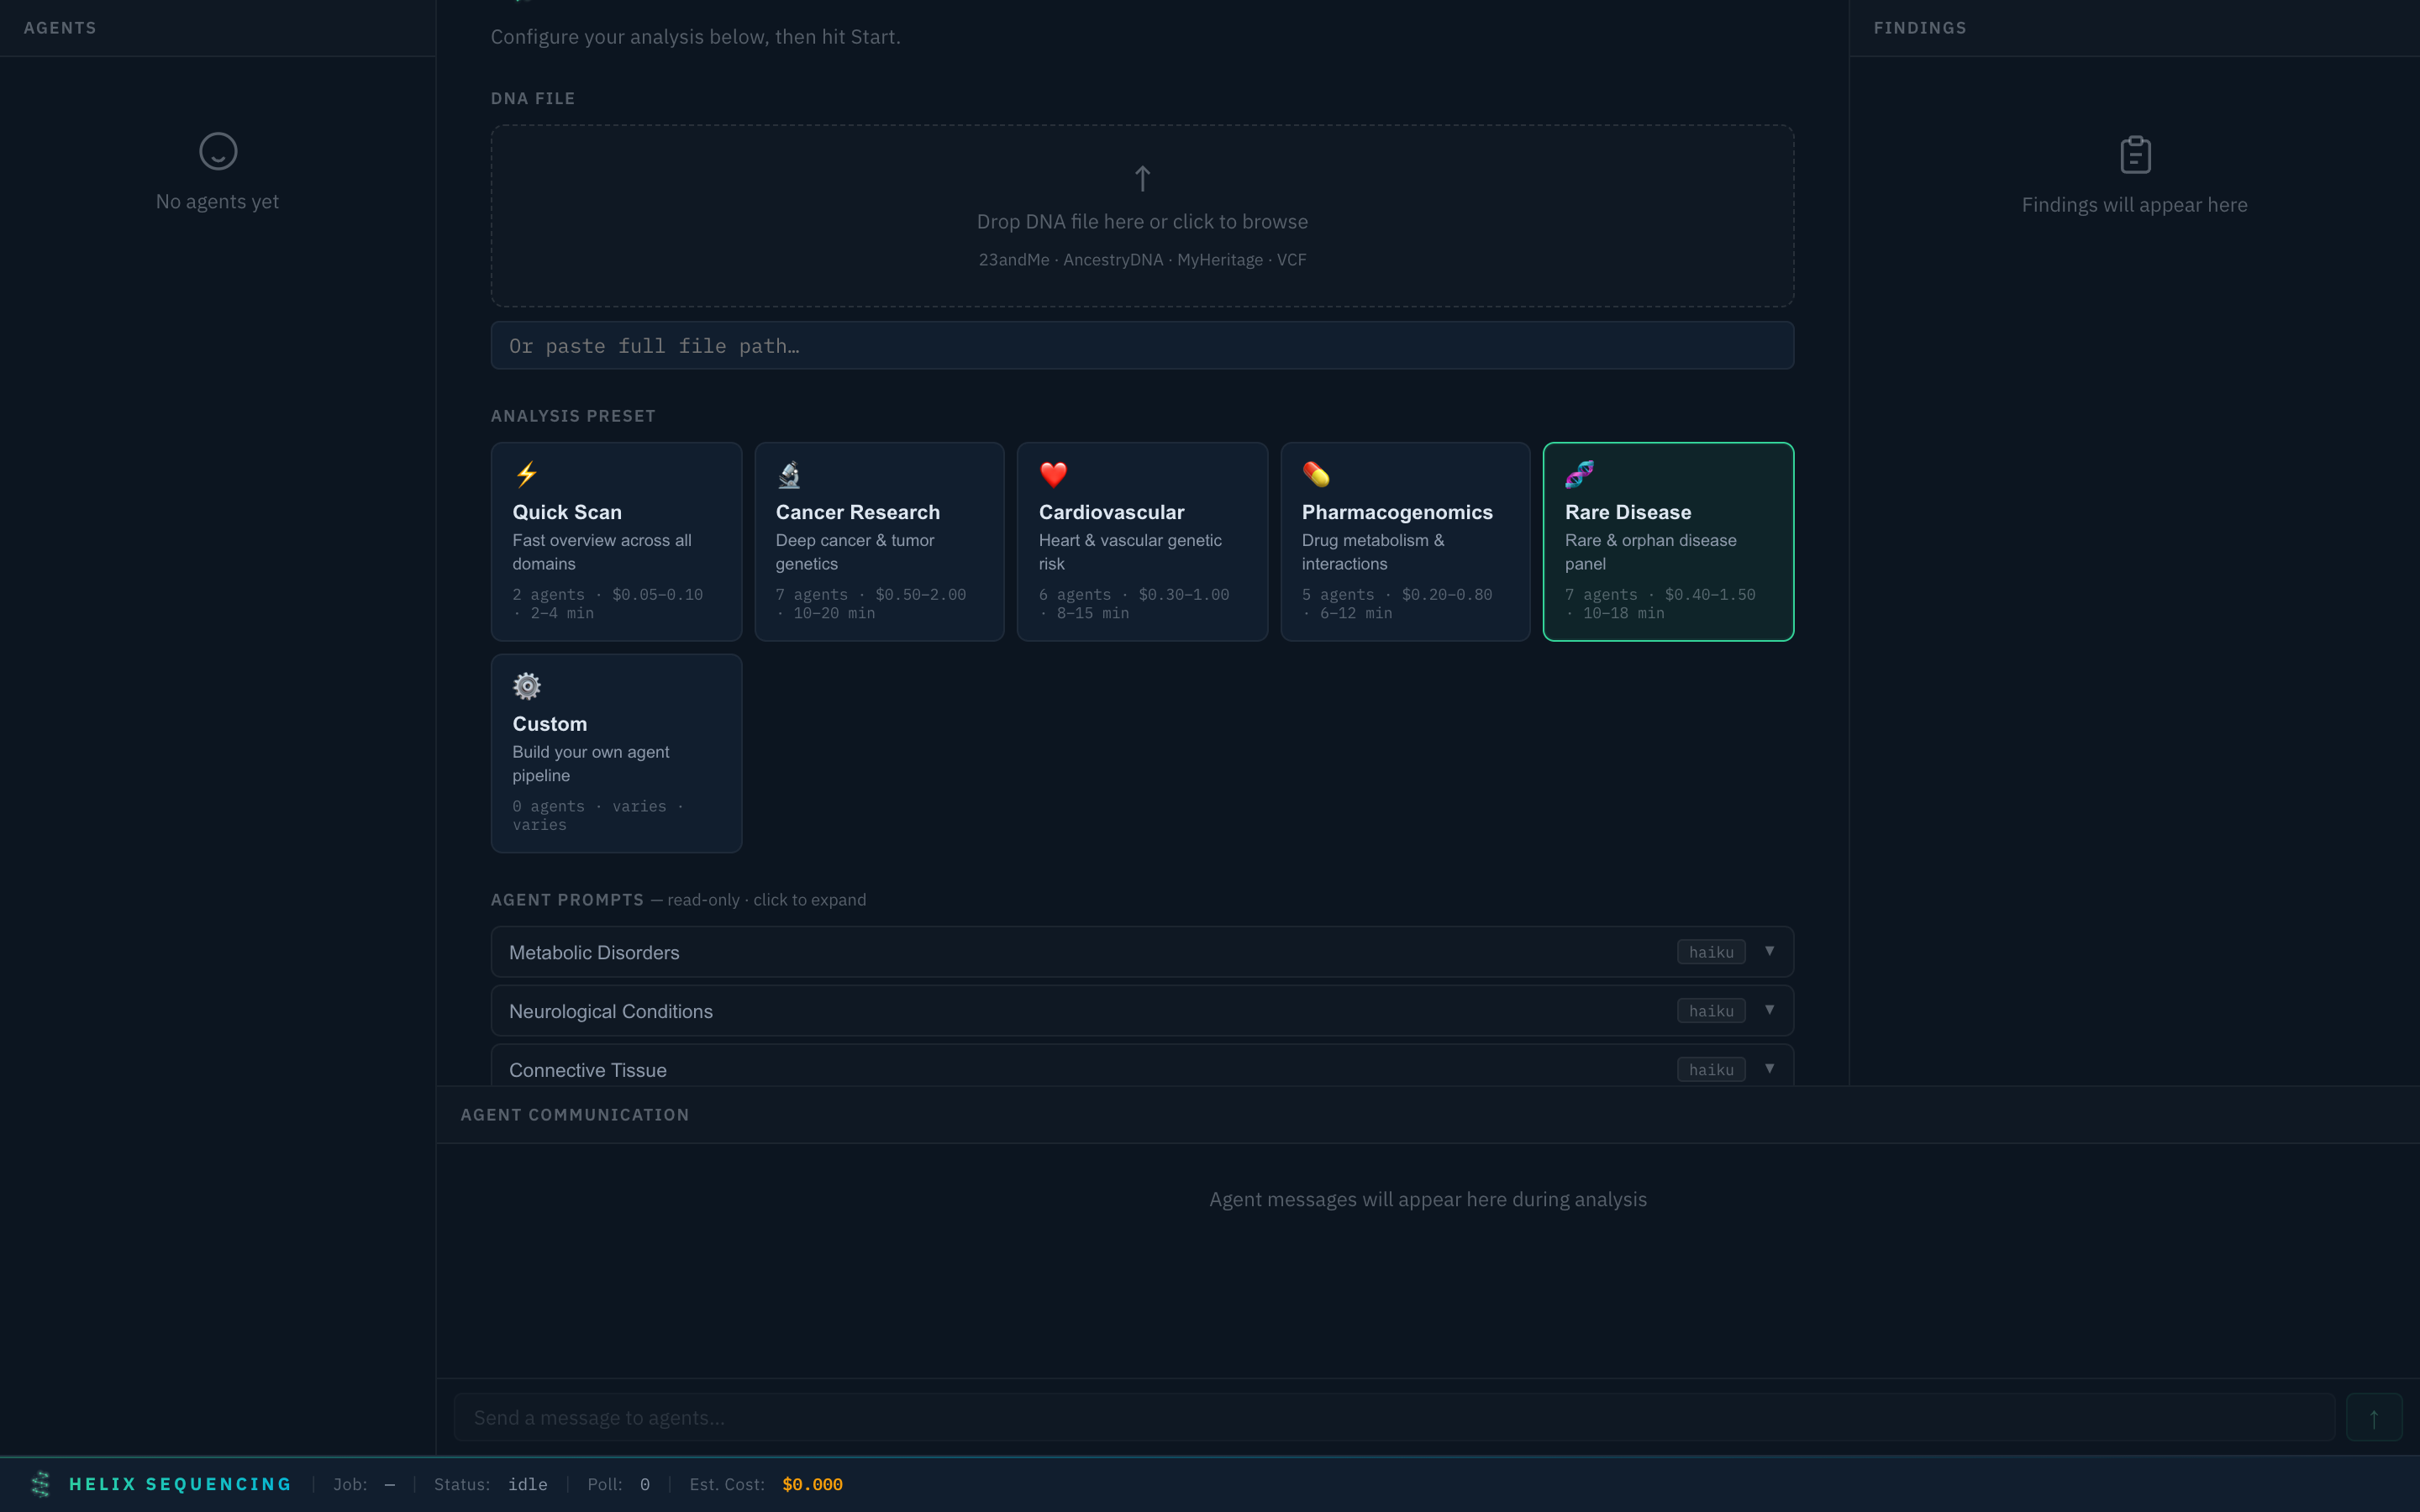Click the clipboard icon in Findings panel
This screenshot has height=1512, width=2420.
[2135, 155]
